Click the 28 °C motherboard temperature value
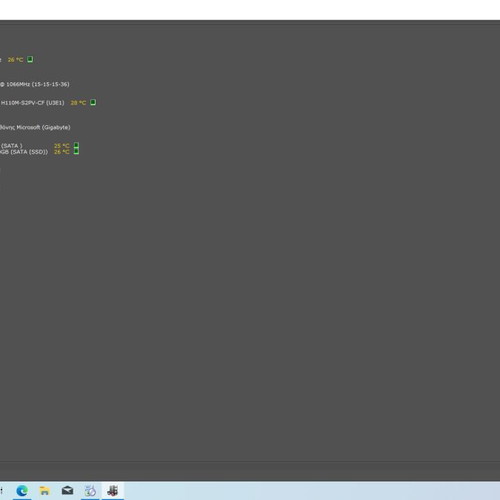Image resolution: width=500 pixels, height=500 pixels. pyautogui.click(x=78, y=103)
